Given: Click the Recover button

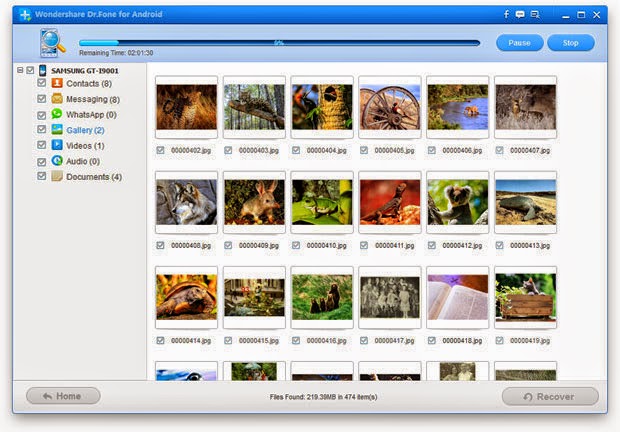Looking at the screenshot, I should pyautogui.click(x=550, y=396).
